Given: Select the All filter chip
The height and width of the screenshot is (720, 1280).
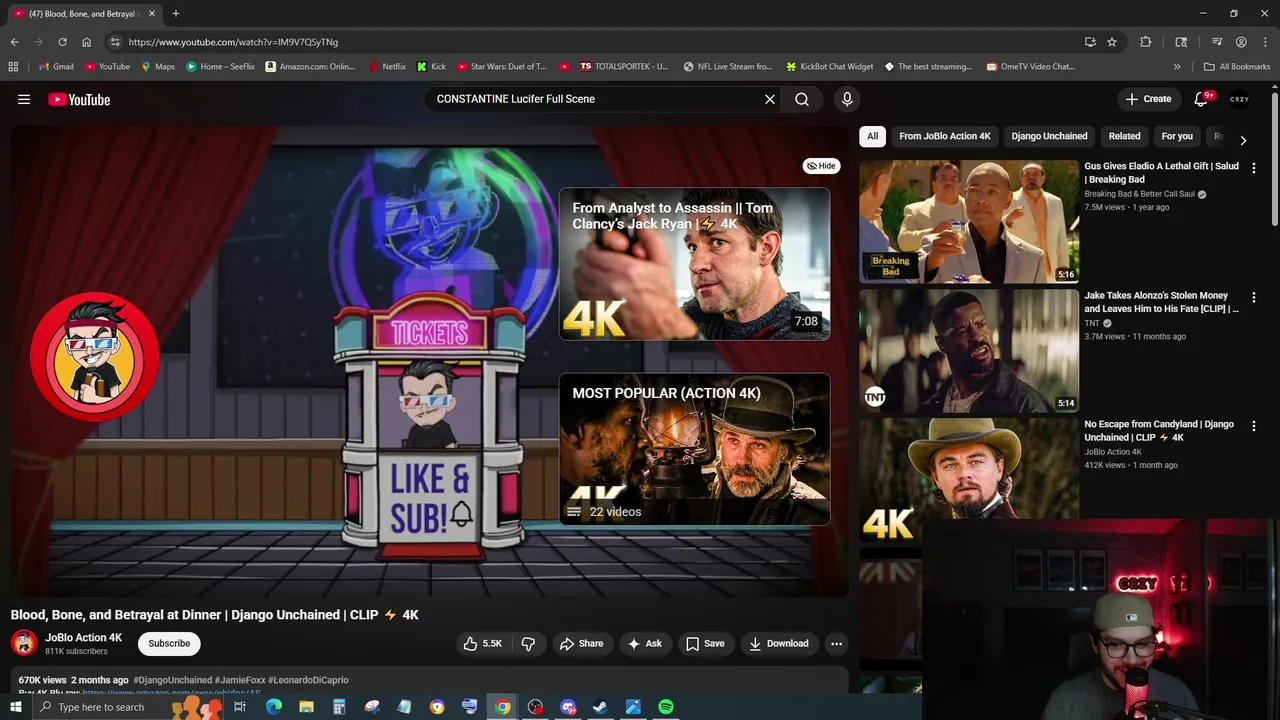Looking at the screenshot, I should pyautogui.click(x=872, y=136).
